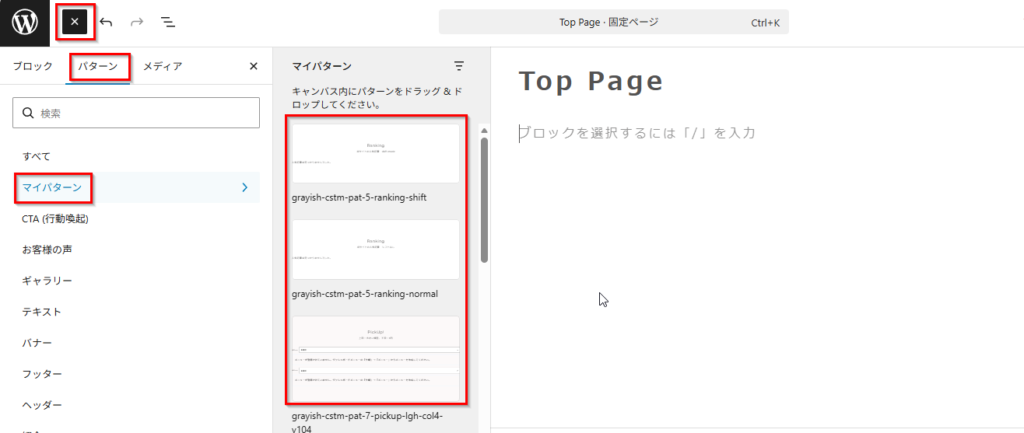Click the 検索 search input field
Screen dimensions: 1024x433
coord(136,113)
